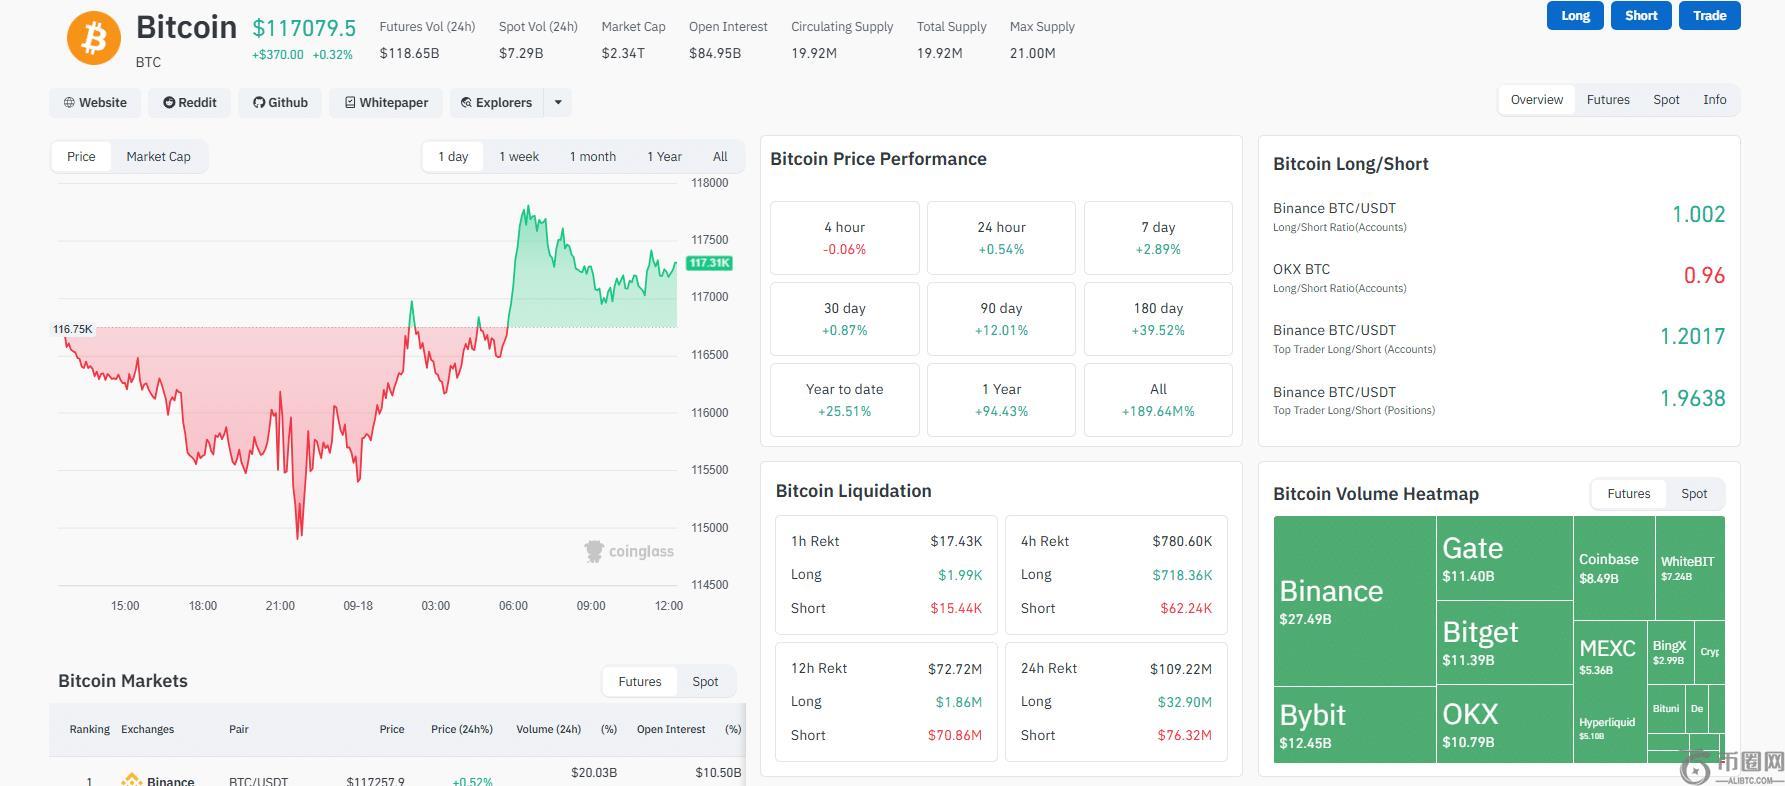Viewport: 1785px width, 786px height.
Task: Switch to the Futures tab at top right
Action: point(1608,100)
